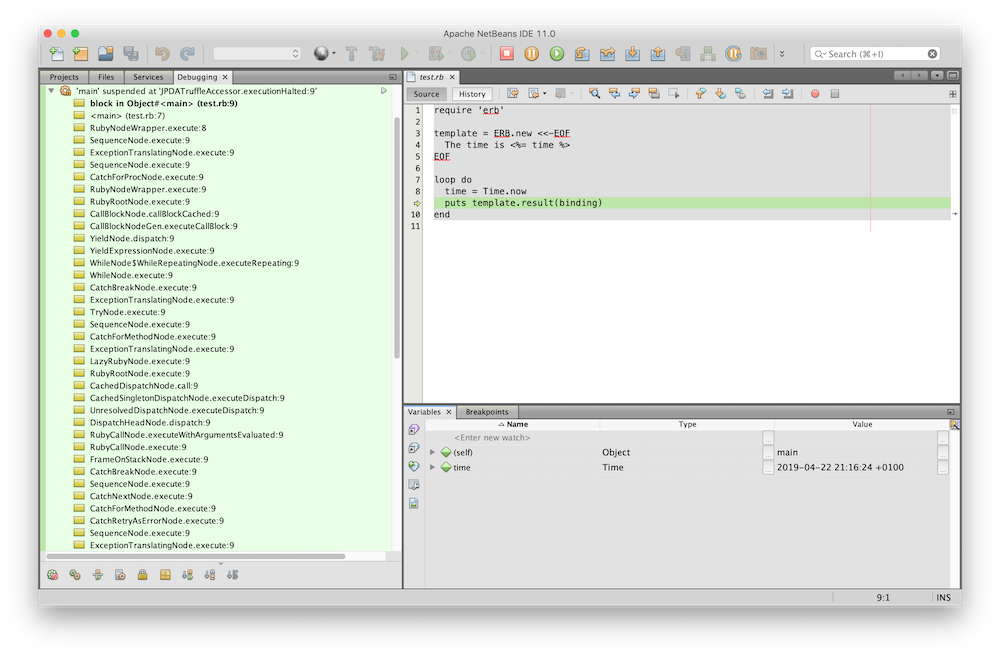Screen dimensions: 1000x656
Task: Collapse the 'main' suspended thread node
Action: 51,91
